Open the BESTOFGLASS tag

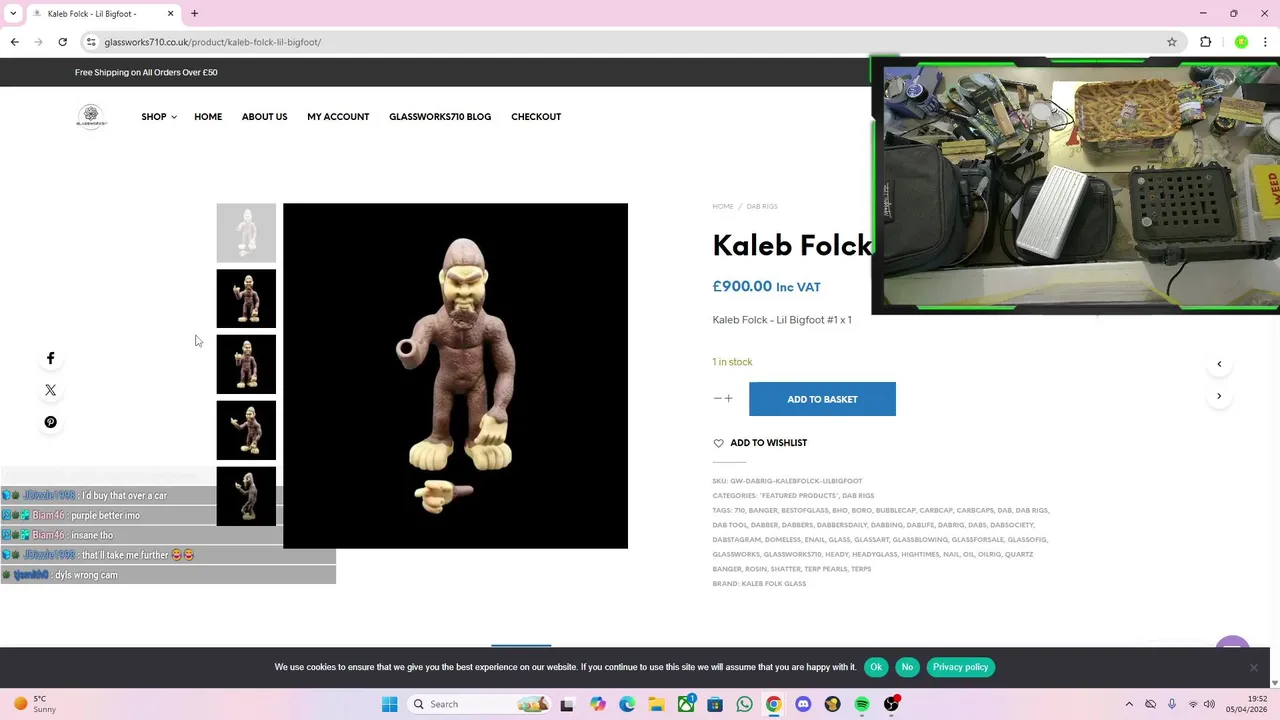pyautogui.click(x=805, y=511)
